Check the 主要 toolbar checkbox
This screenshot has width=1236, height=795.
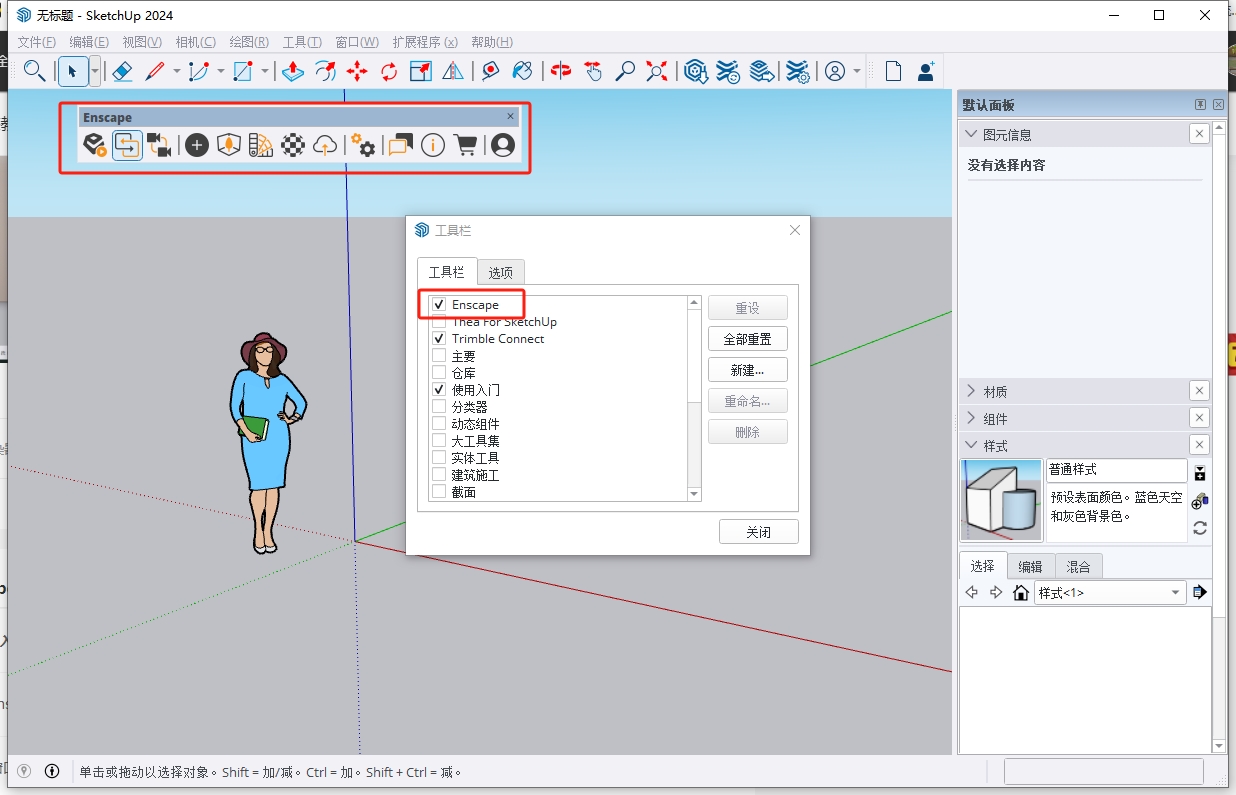coord(439,356)
